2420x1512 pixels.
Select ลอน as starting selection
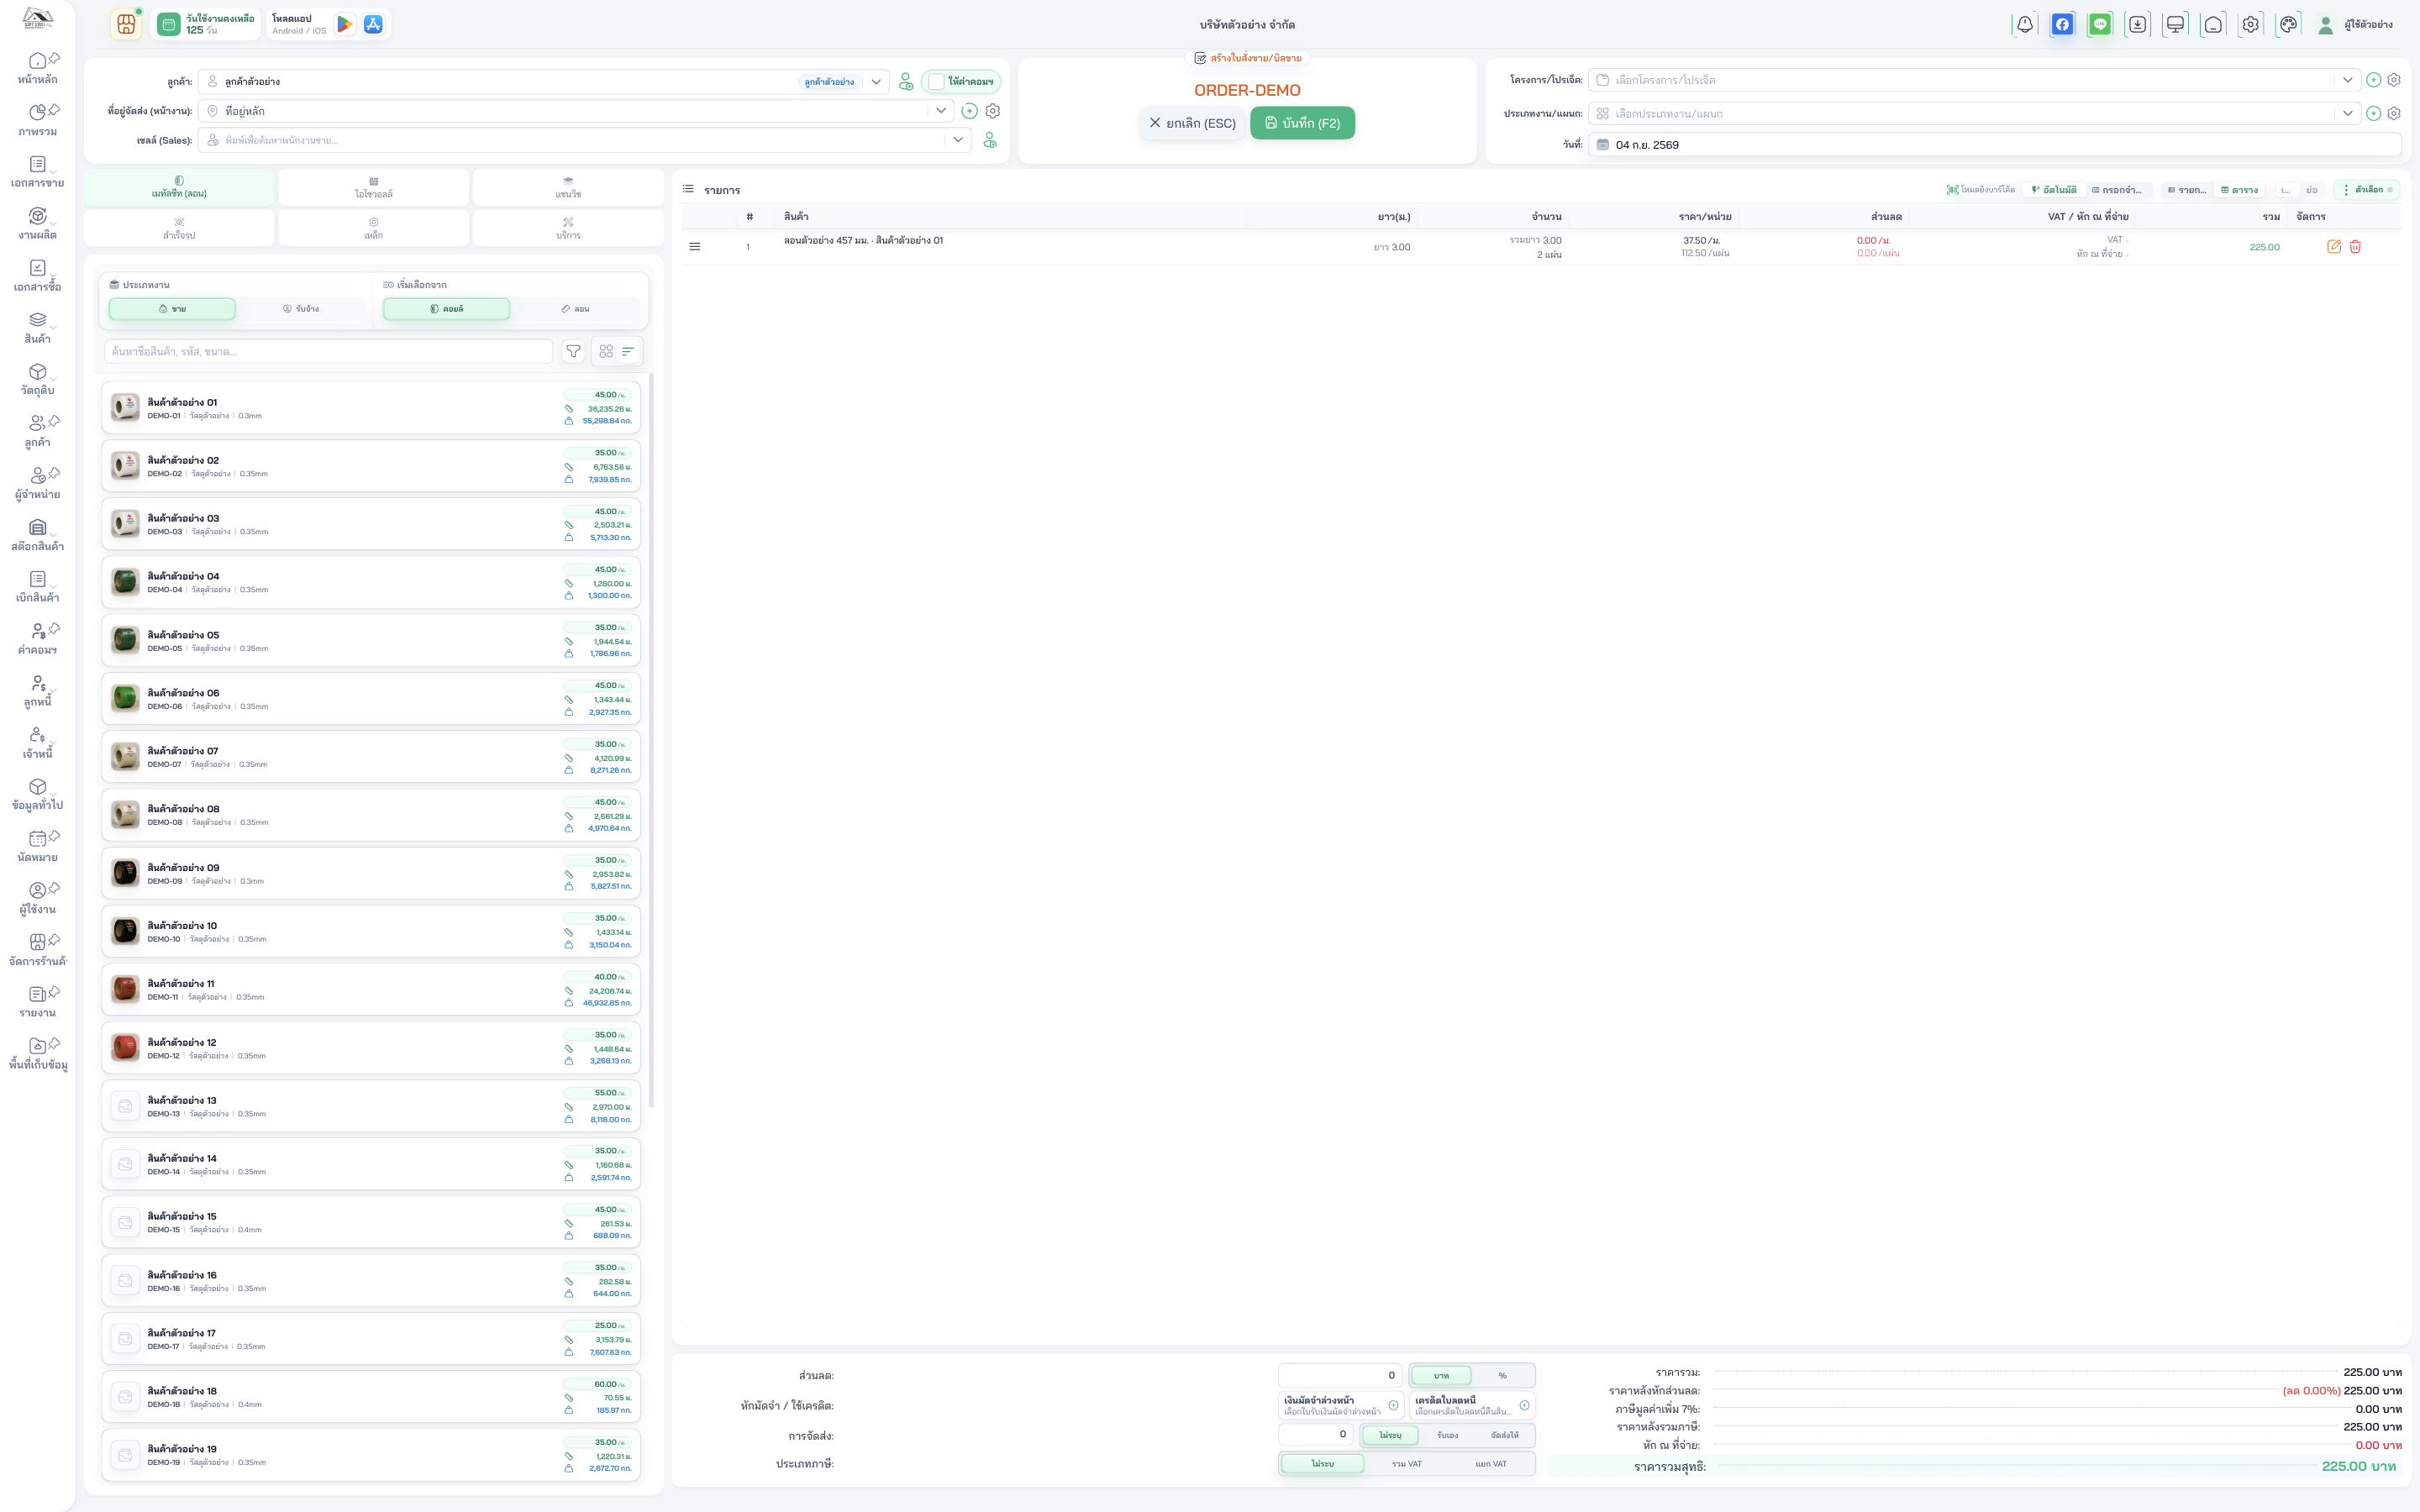click(x=575, y=309)
